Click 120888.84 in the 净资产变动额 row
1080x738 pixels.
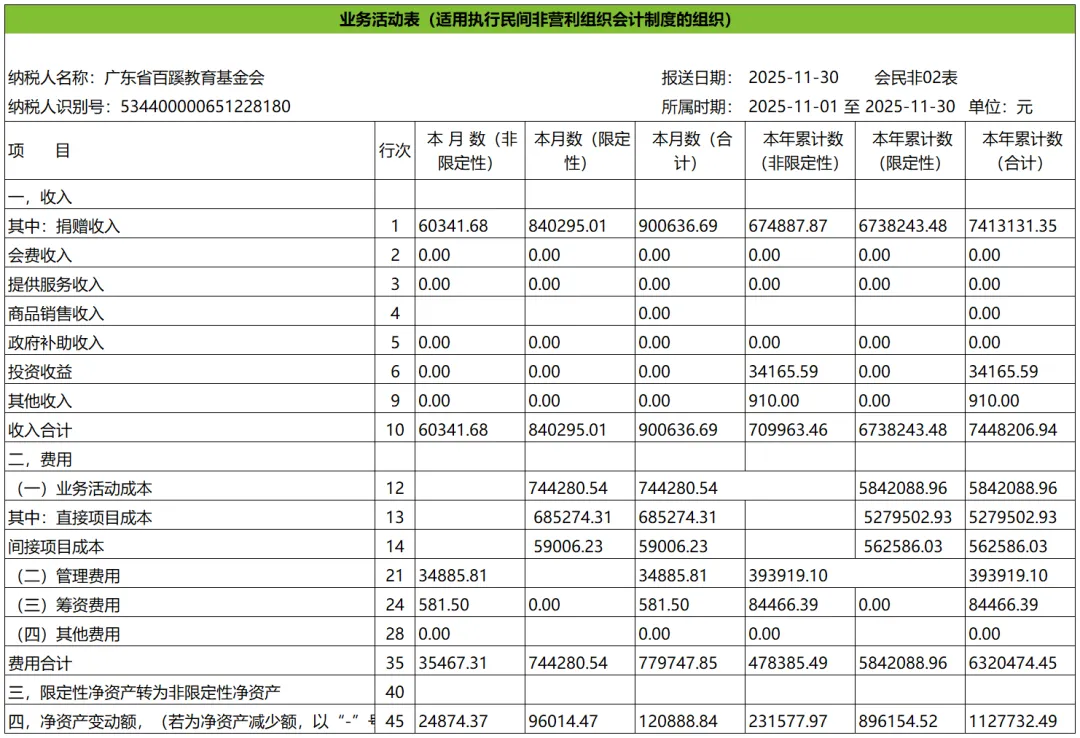click(x=678, y=721)
